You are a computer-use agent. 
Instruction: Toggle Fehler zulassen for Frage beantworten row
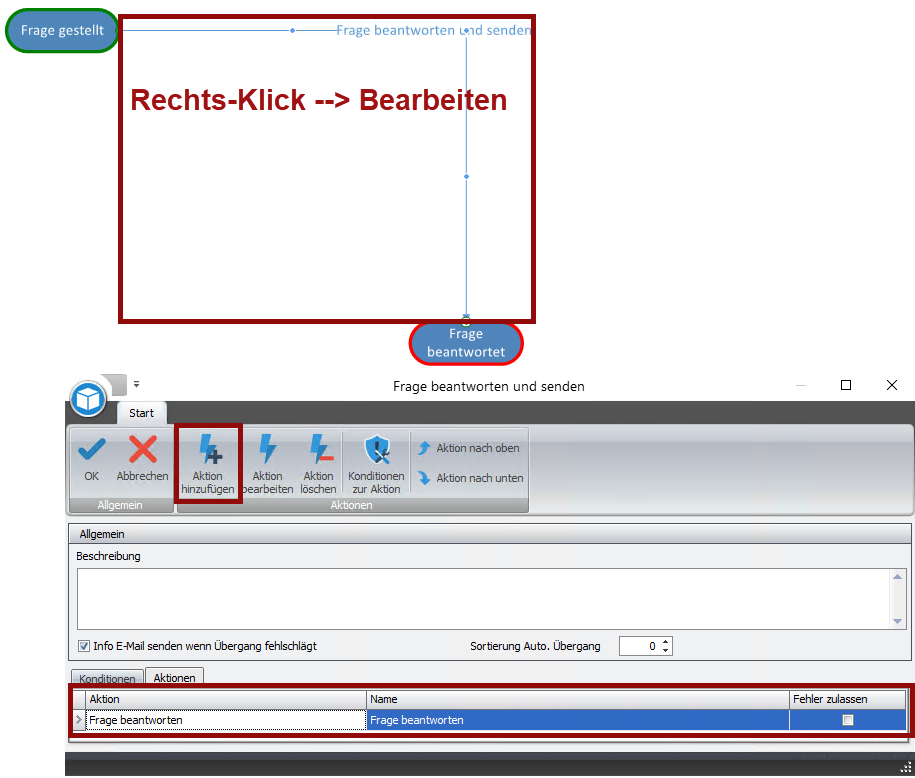coord(848,720)
